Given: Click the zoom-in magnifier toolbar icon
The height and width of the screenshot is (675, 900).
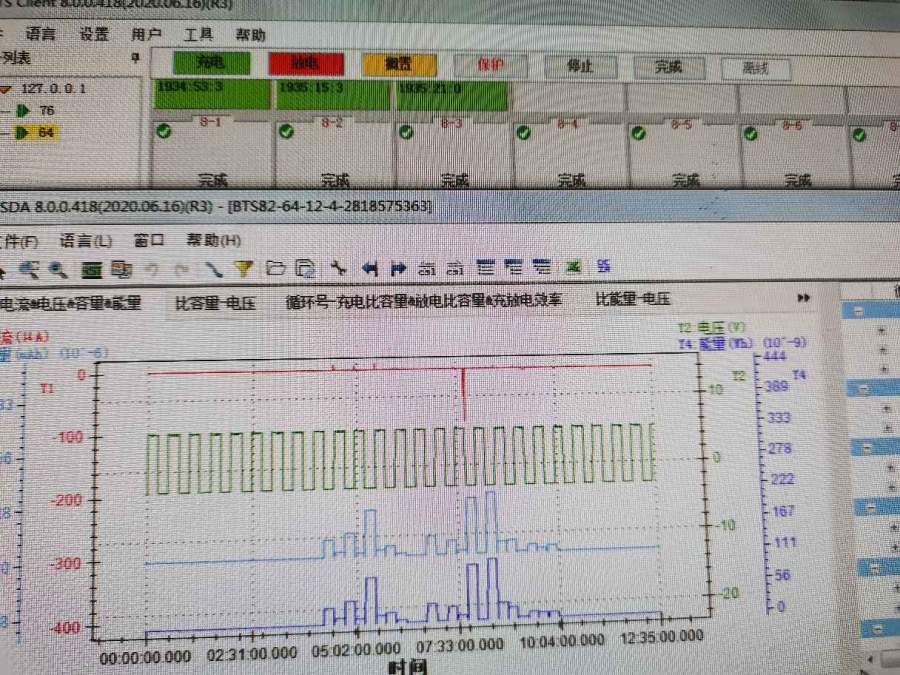Looking at the screenshot, I should (29, 268).
